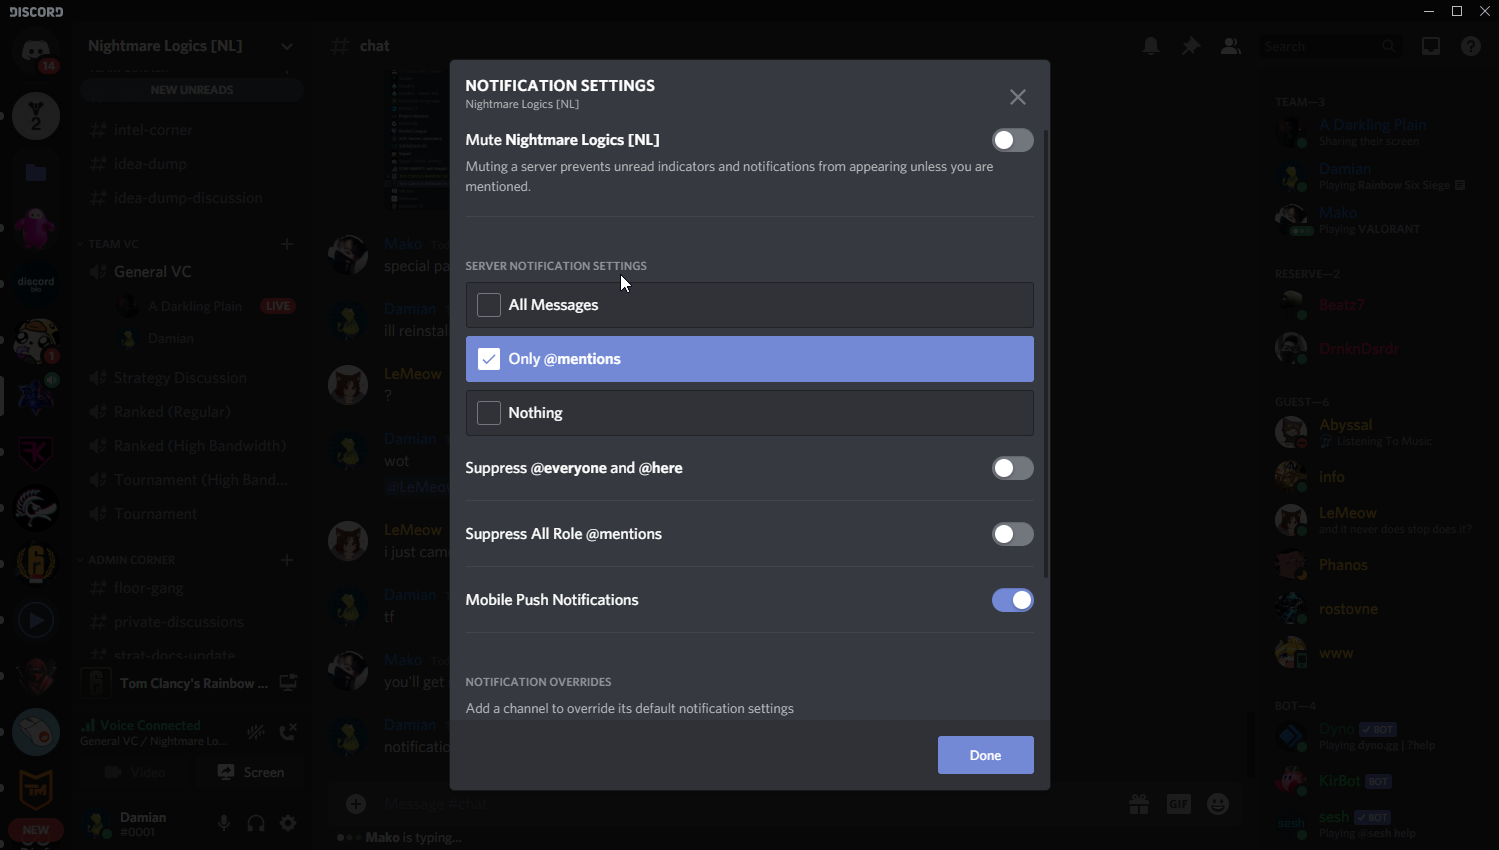Click the Done button
The width and height of the screenshot is (1499, 850).
tap(985, 755)
